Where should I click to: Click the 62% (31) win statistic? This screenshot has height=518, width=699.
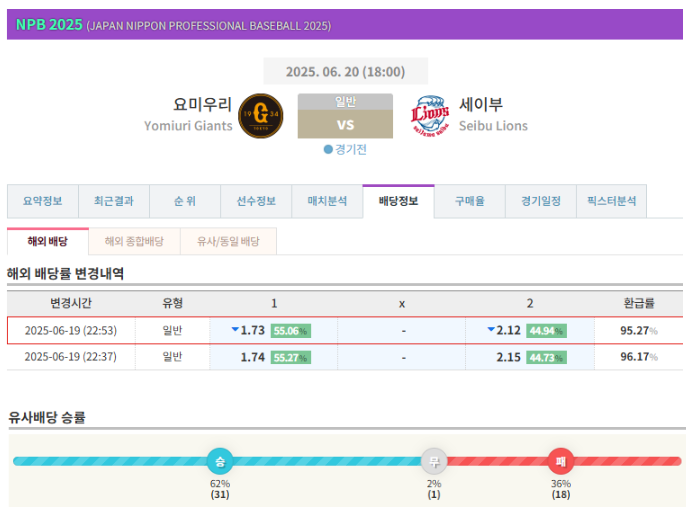tap(220, 489)
